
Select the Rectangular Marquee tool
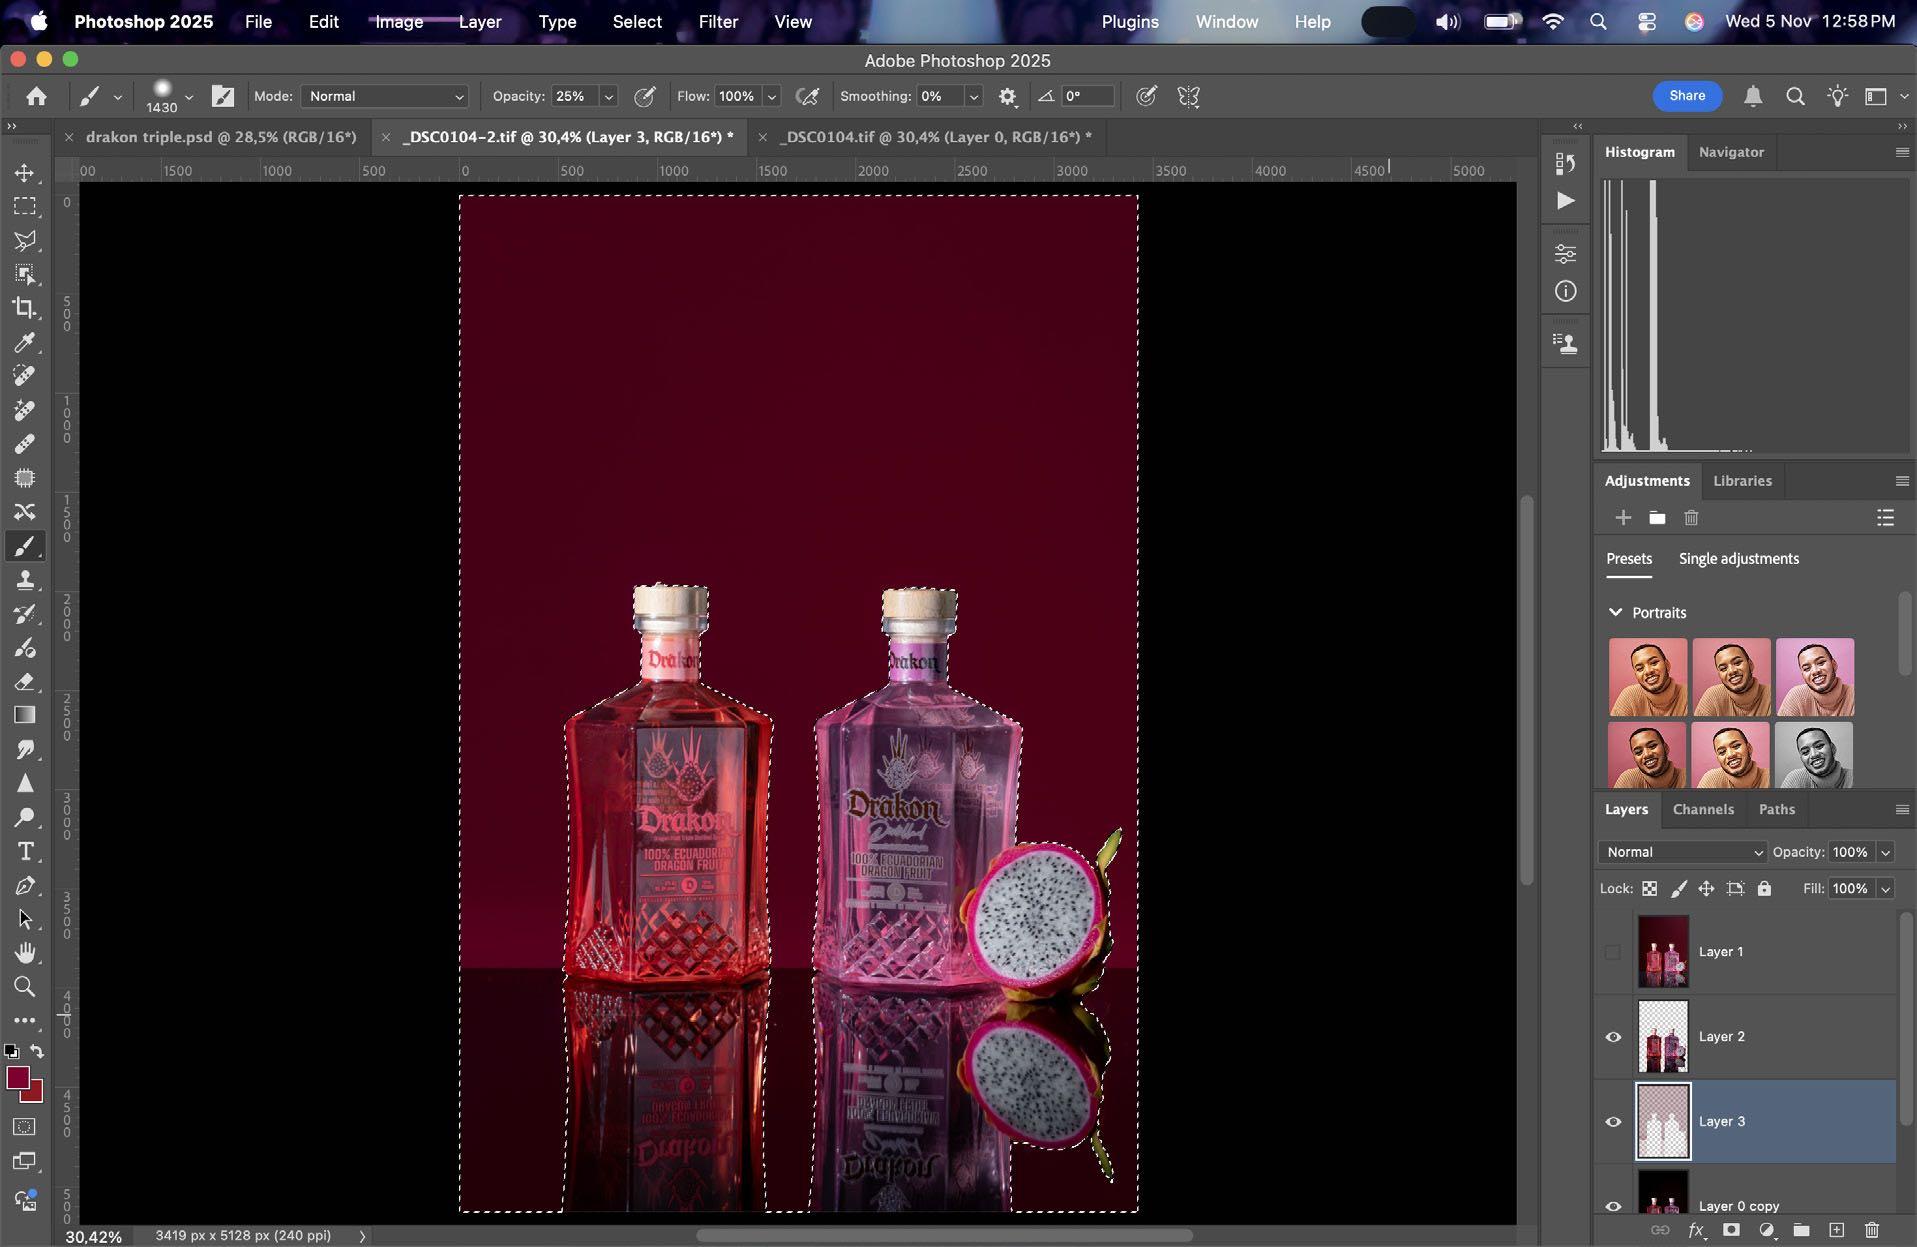[25, 207]
